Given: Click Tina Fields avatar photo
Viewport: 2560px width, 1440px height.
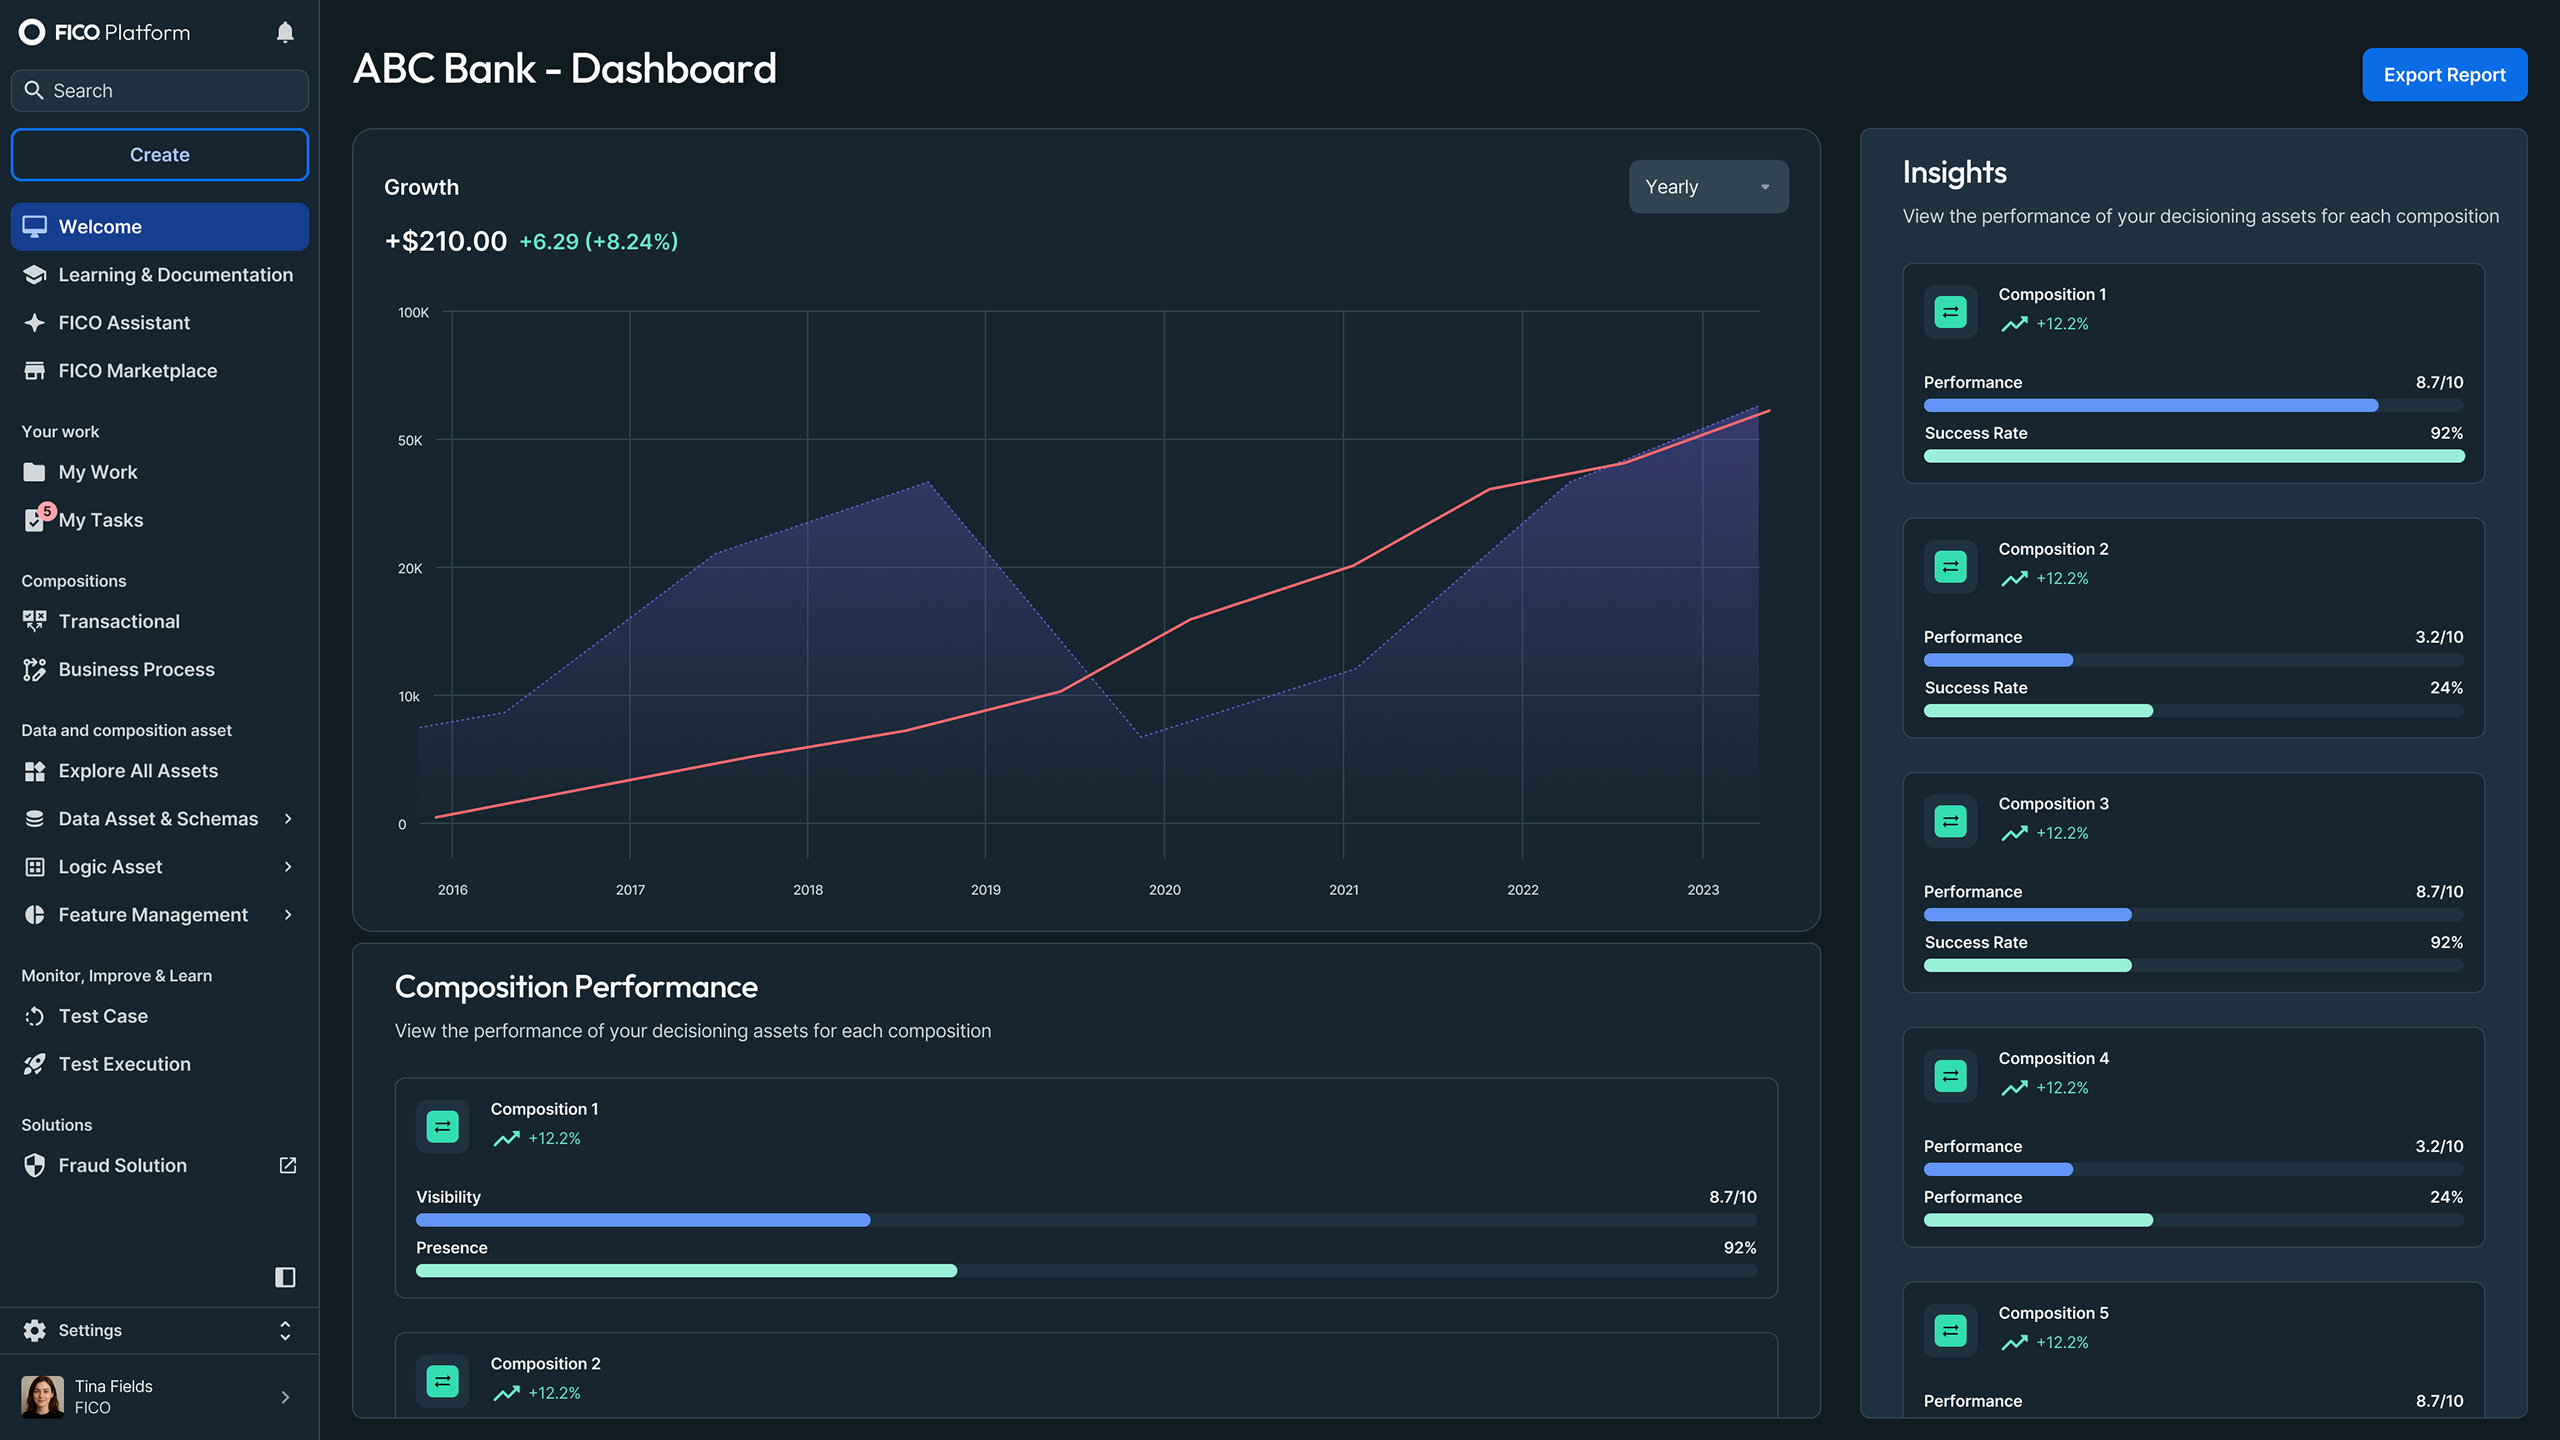Looking at the screenshot, I should (x=42, y=1396).
